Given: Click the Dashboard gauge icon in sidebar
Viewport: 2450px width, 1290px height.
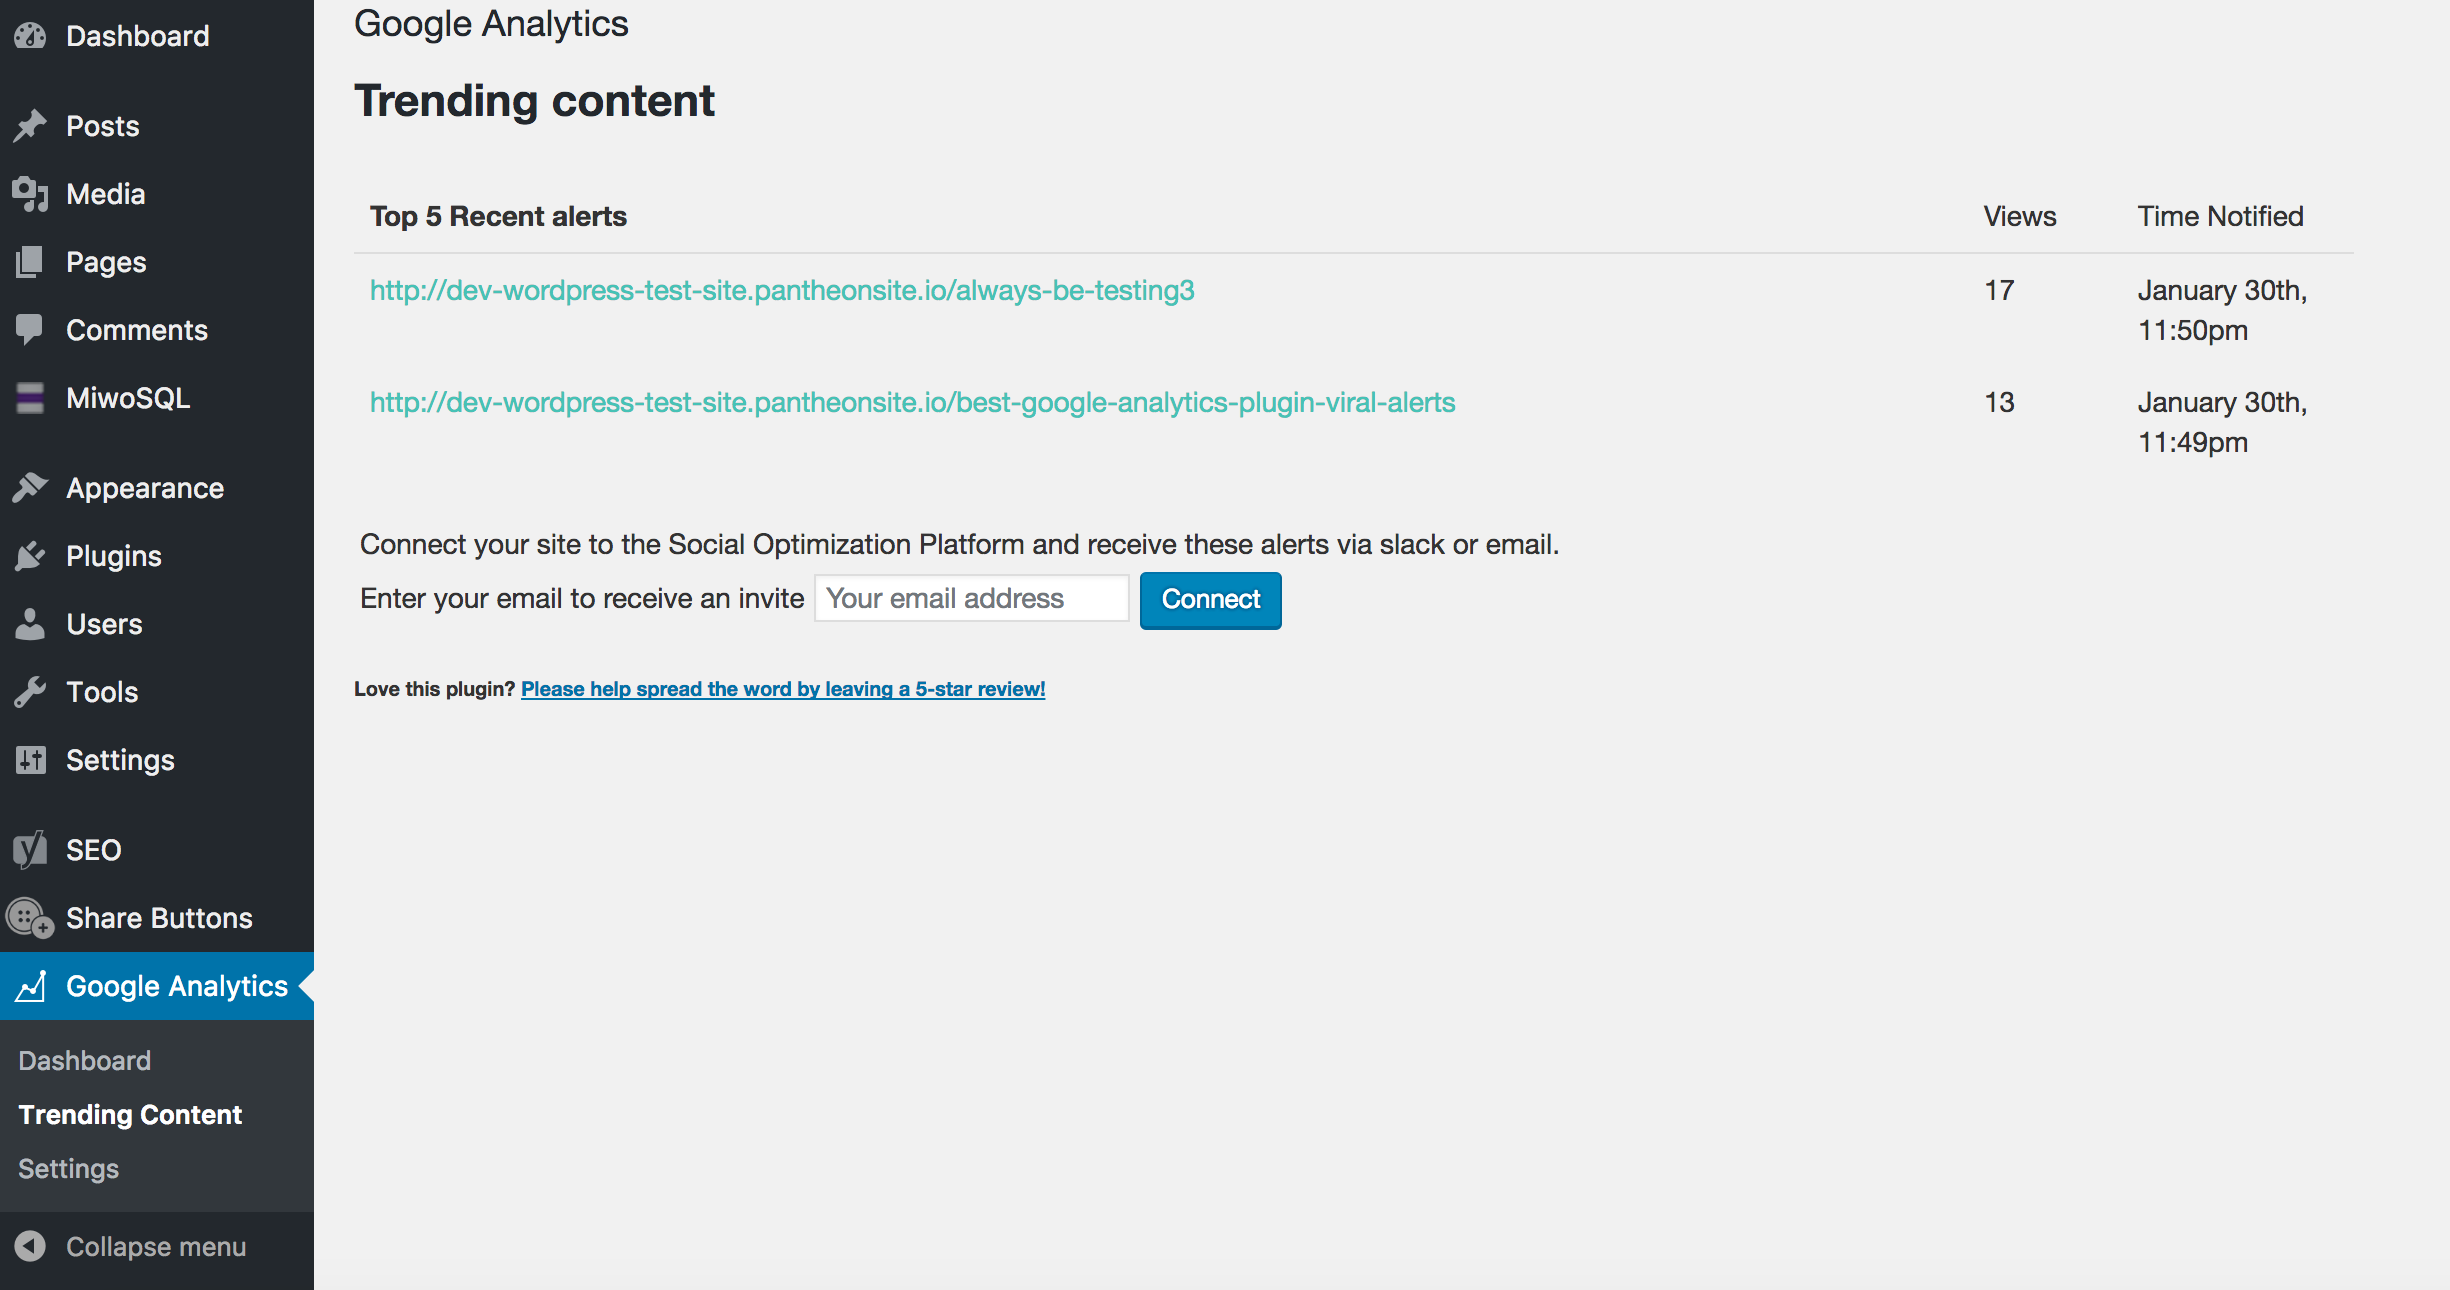Looking at the screenshot, I should tap(30, 36).
